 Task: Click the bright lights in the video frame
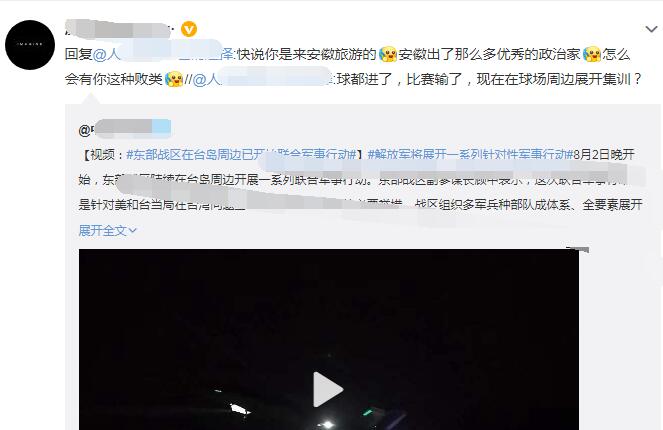tap(326, 423)
